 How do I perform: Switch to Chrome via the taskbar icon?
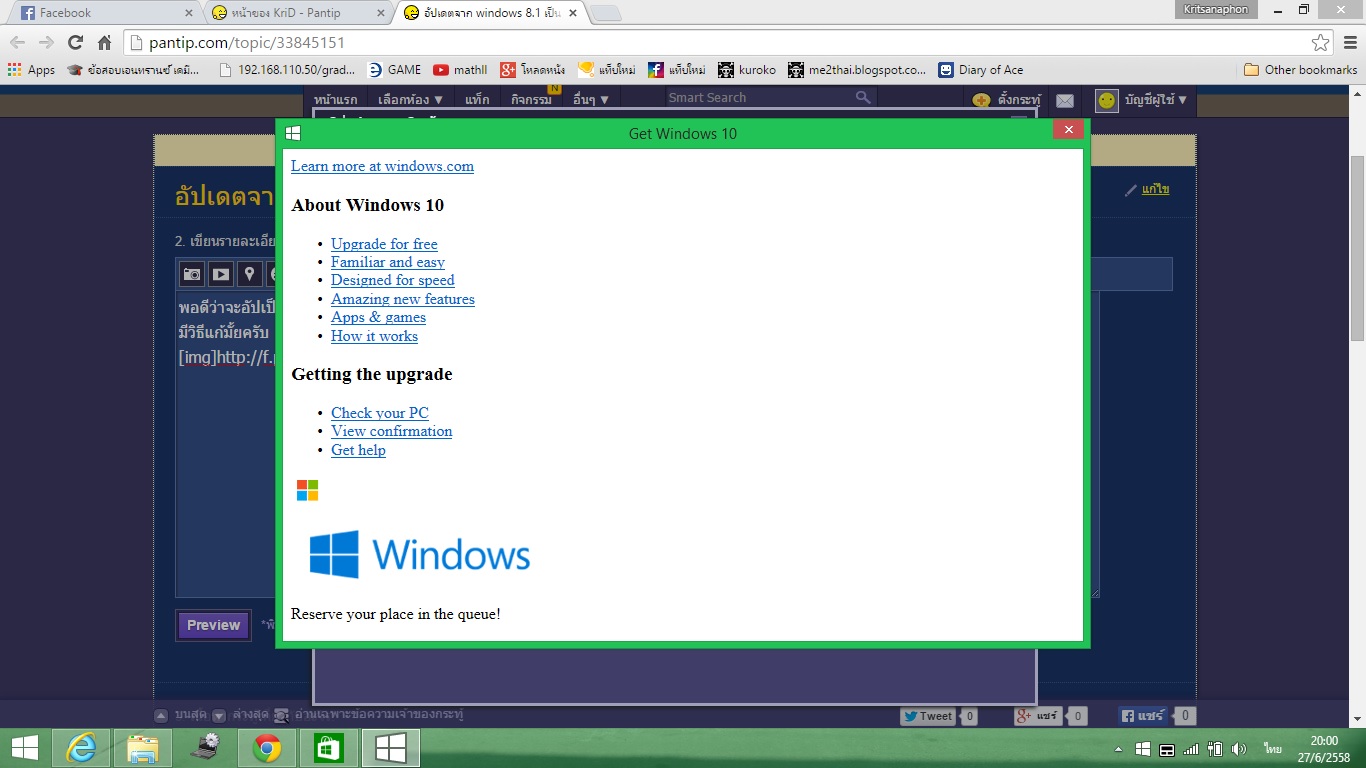click(x=267, y=748)
